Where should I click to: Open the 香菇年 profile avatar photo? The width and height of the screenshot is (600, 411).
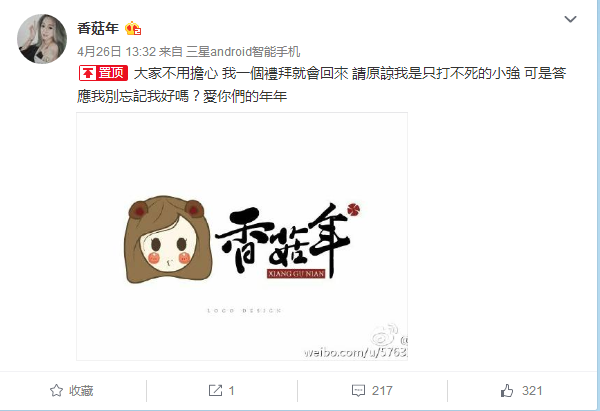42,39
